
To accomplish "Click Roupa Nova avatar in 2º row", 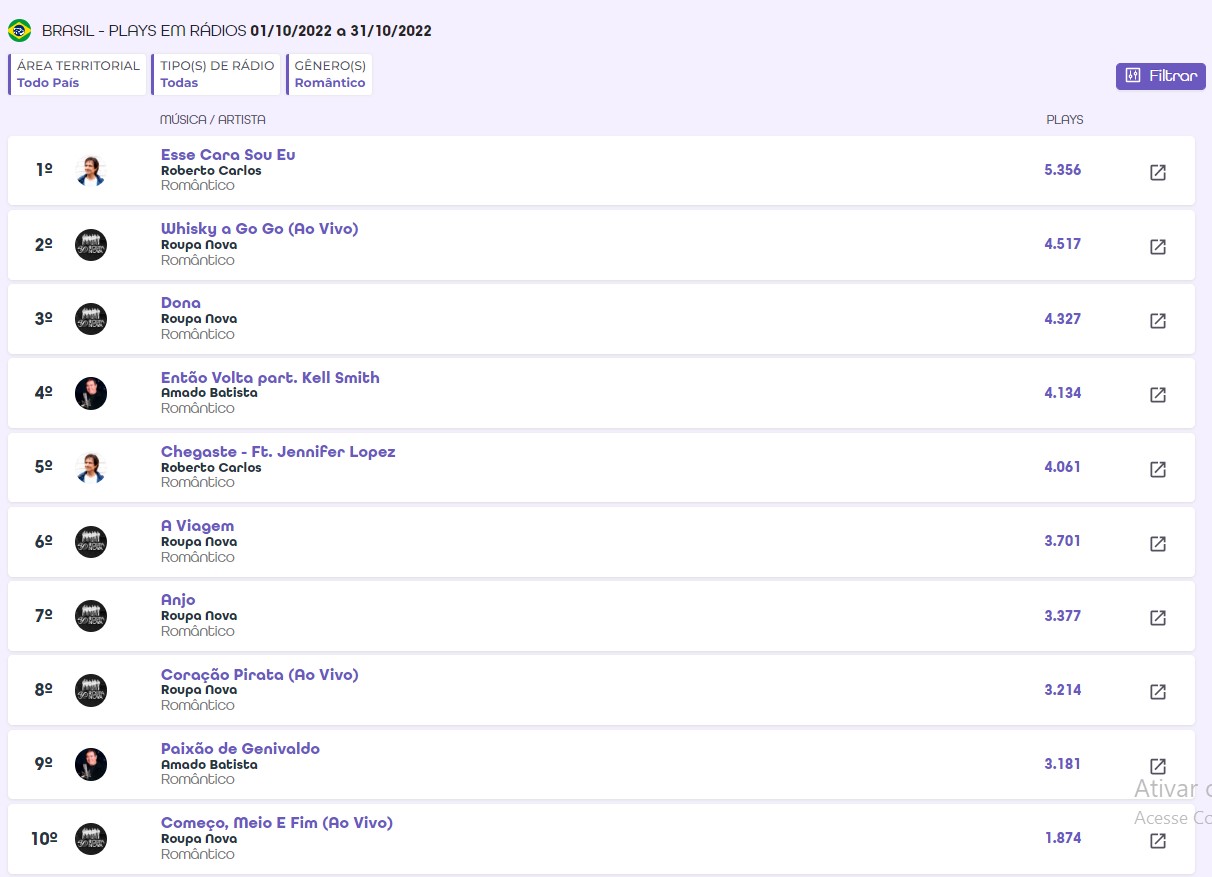I will coord(91,245).
